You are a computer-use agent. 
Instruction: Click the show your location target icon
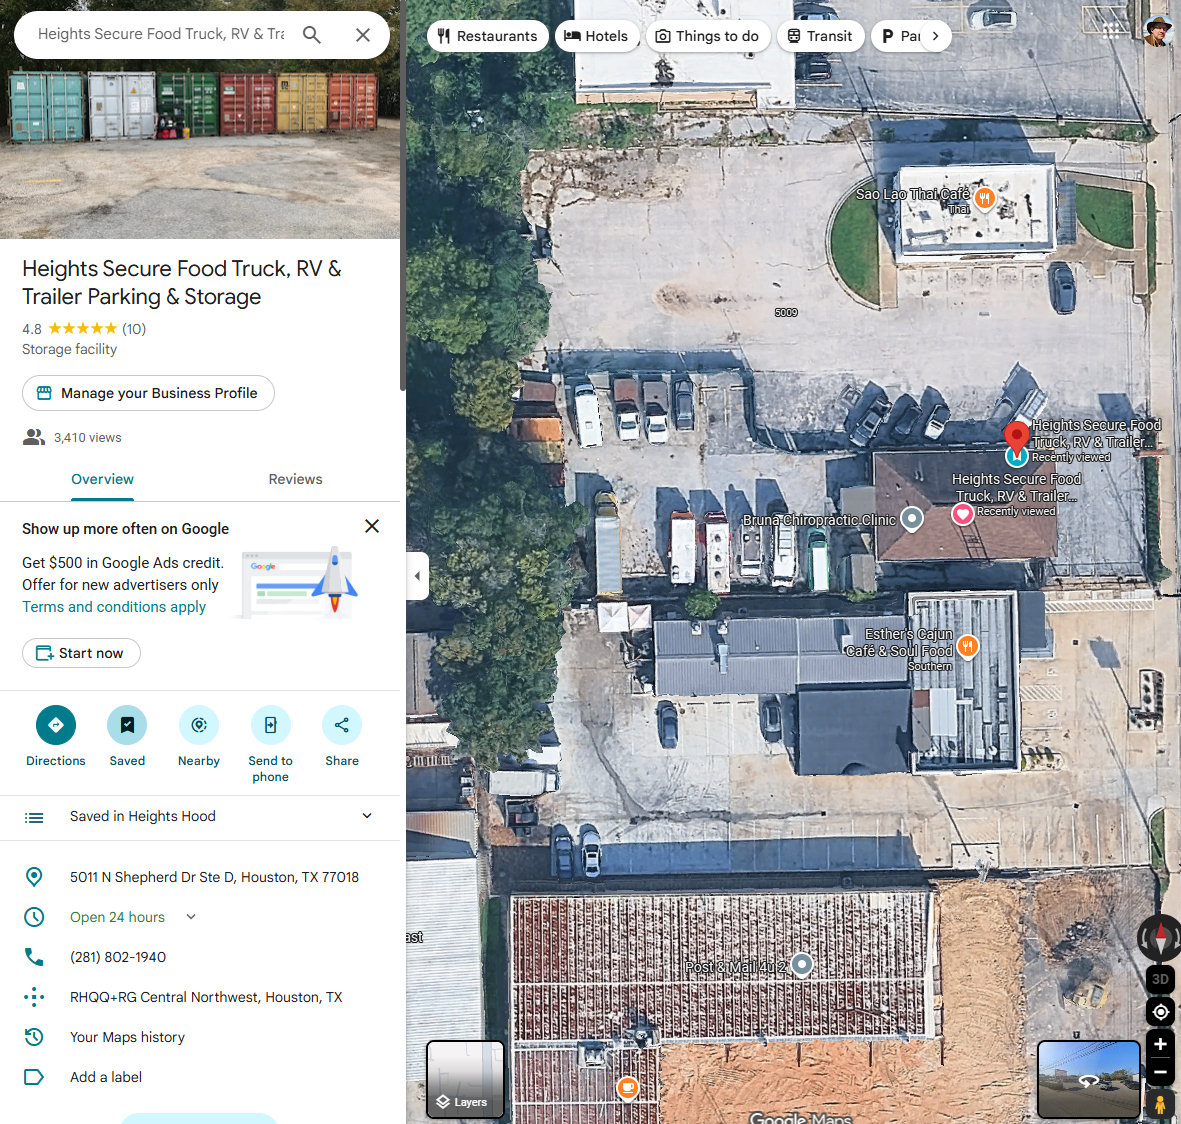(1161, 1012)
